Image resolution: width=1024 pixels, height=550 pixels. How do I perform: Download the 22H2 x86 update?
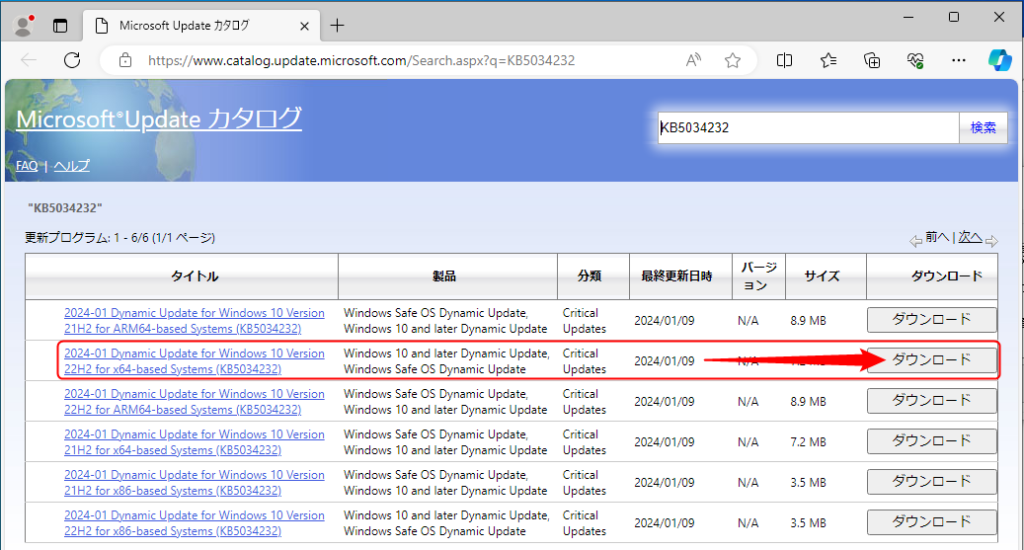click(x=932, y=523)
